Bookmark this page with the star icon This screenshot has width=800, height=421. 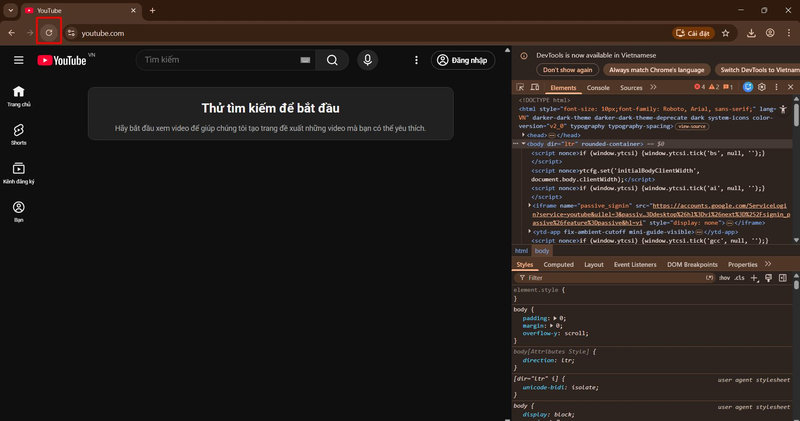(726, 33)
